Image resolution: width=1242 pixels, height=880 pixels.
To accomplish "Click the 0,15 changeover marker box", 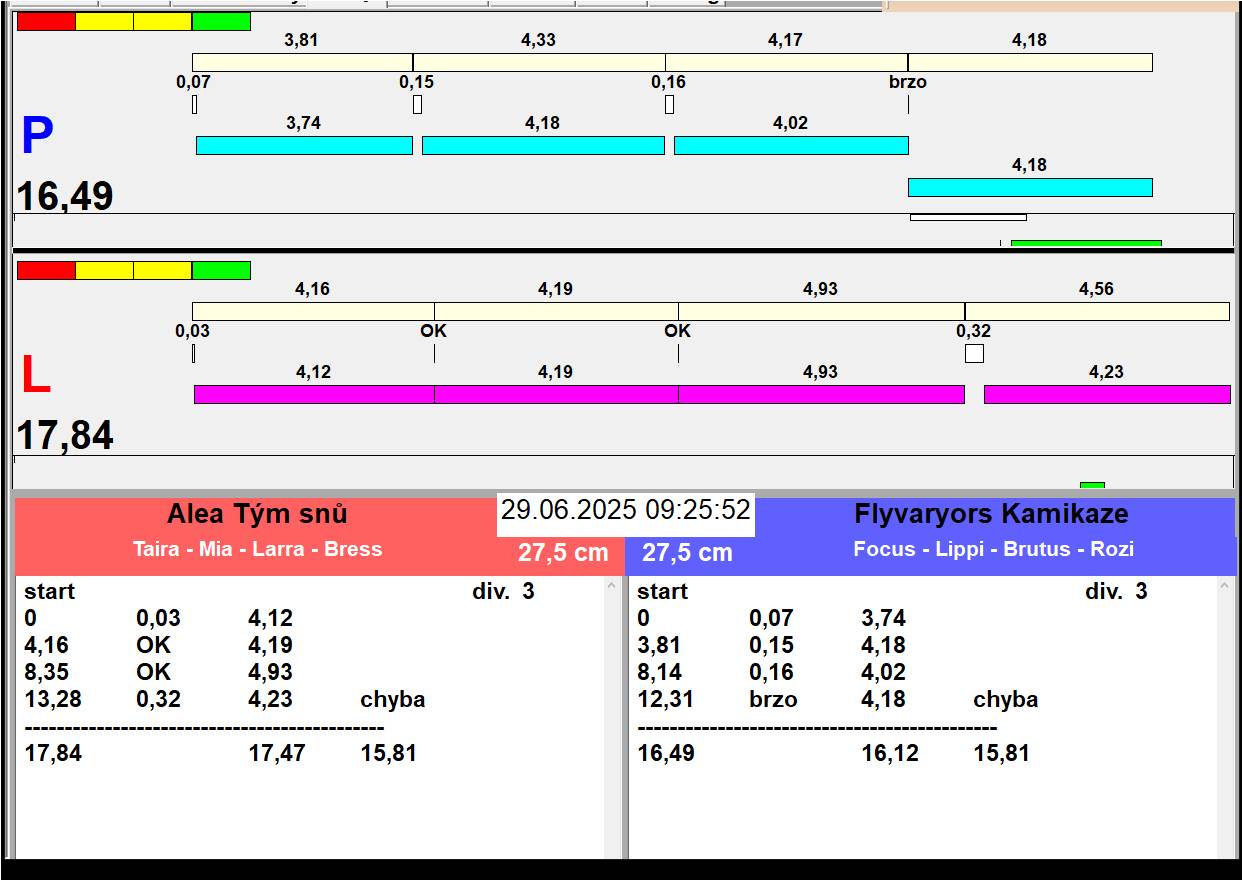I will (417, 104).
